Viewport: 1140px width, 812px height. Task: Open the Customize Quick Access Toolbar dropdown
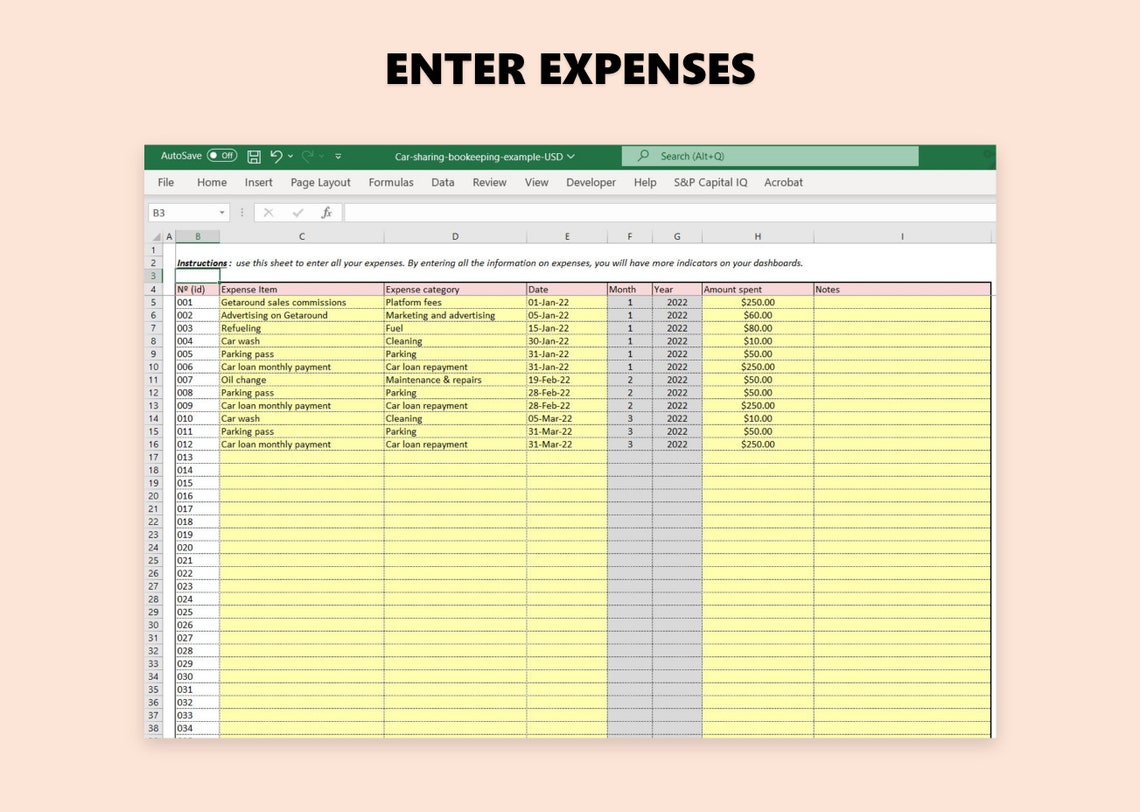(338, 156)
